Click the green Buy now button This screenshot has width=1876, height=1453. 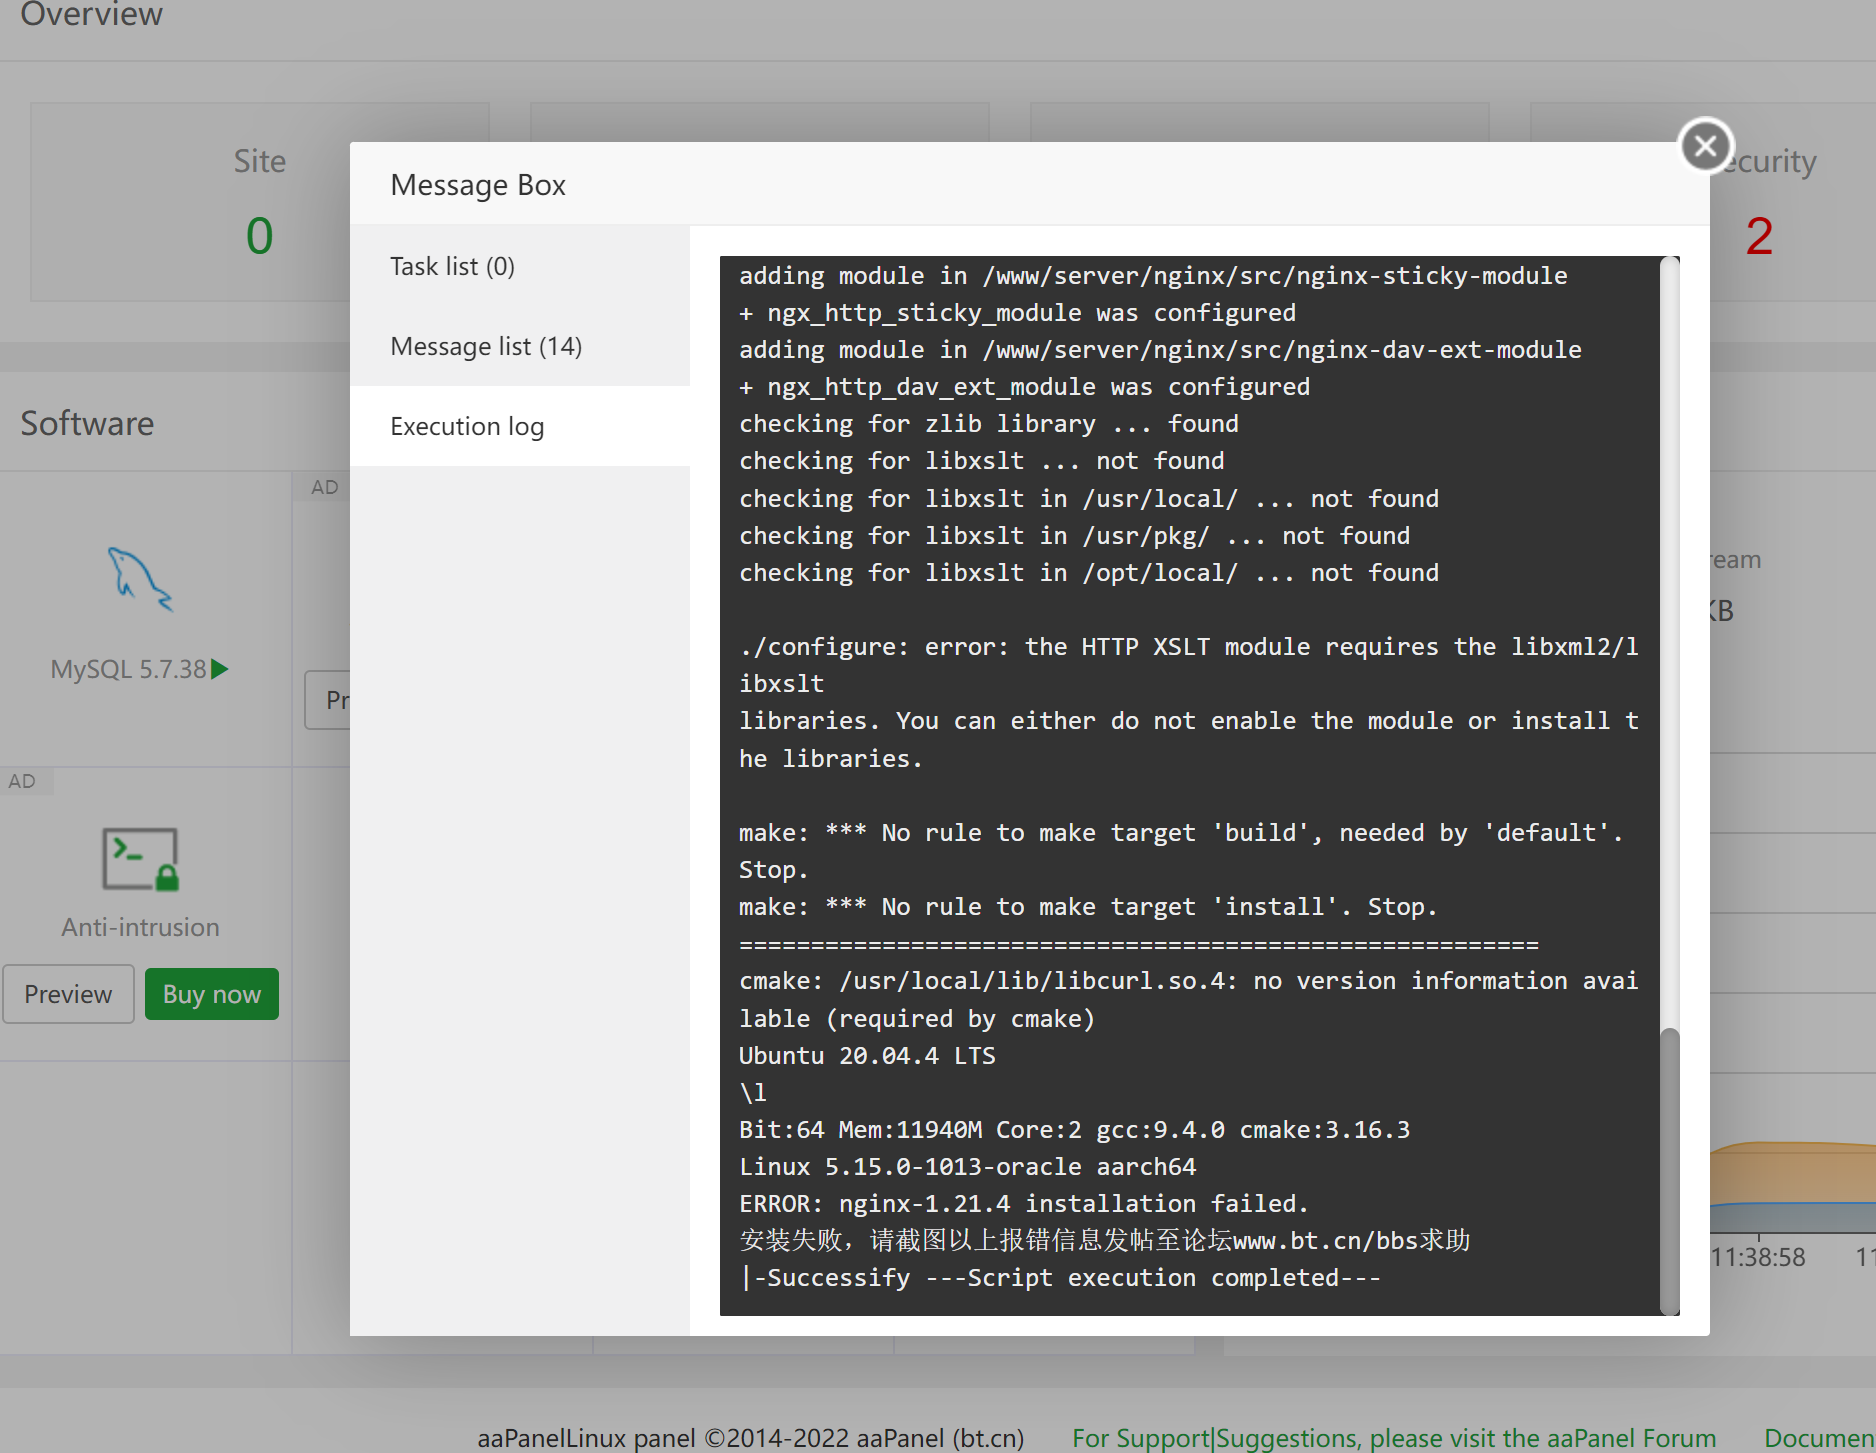click(x=212, y=994)
